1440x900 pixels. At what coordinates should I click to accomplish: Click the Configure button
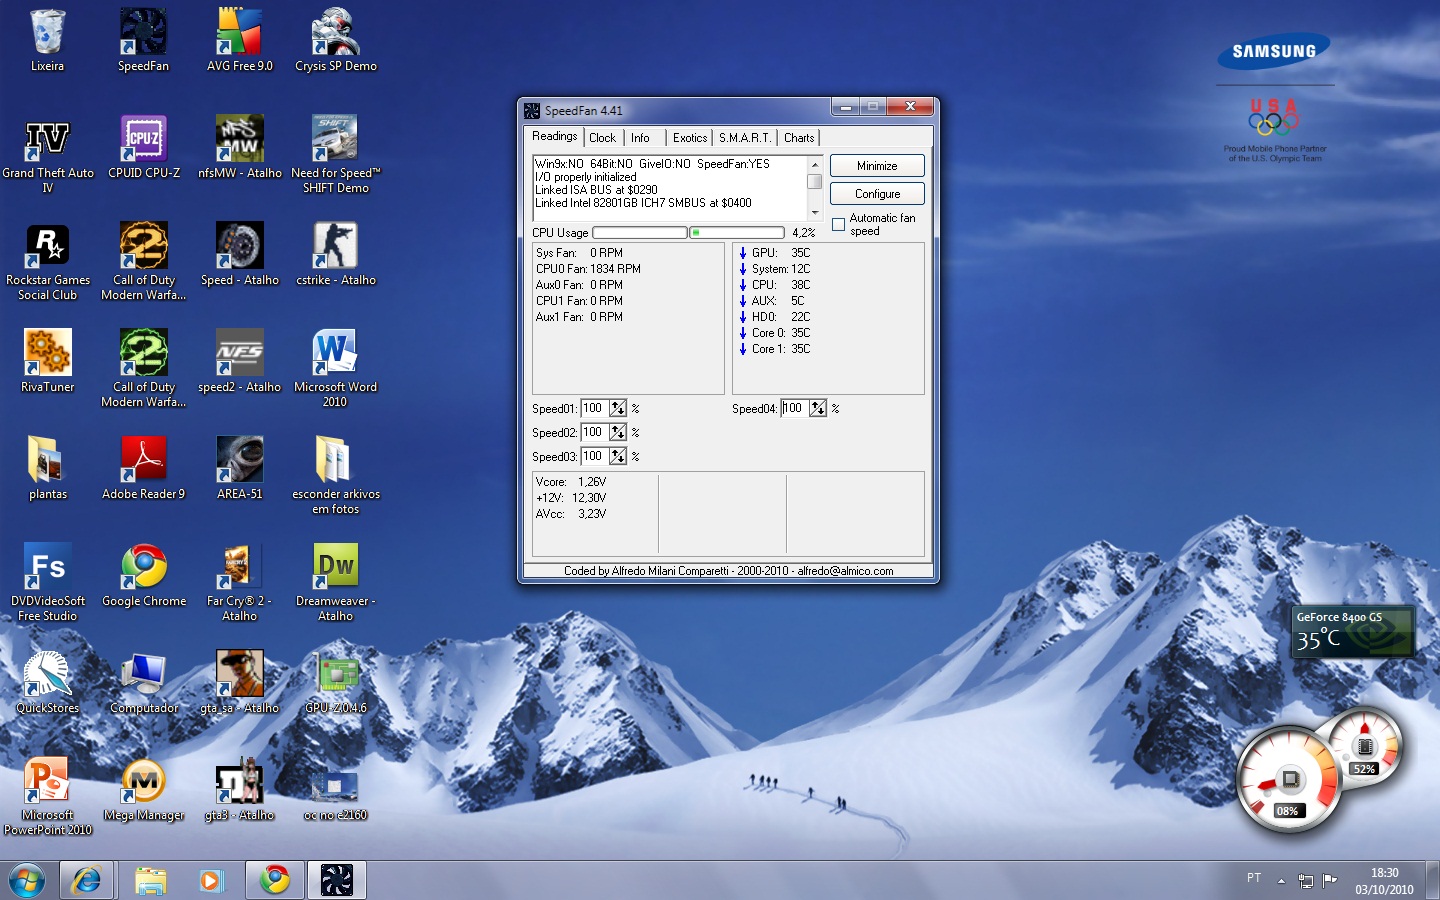[877, 194]
